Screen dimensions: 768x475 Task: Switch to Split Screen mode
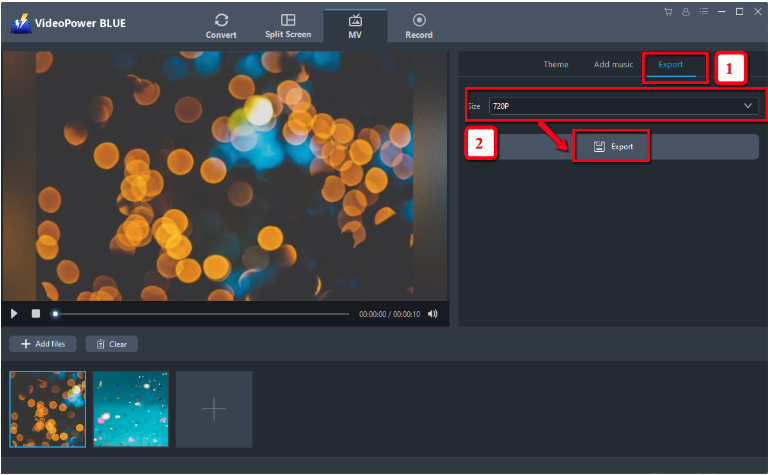tap(288, 26)
